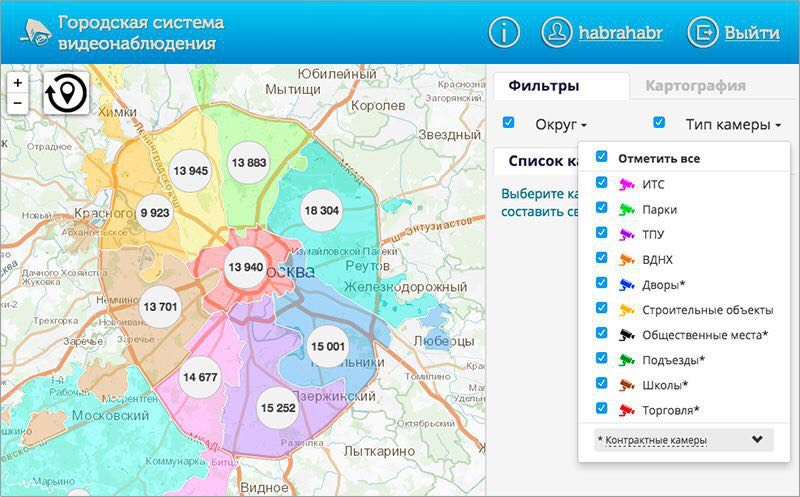Click the red Торговля camera icon
The image size is (800, 497).
point(627,410)
